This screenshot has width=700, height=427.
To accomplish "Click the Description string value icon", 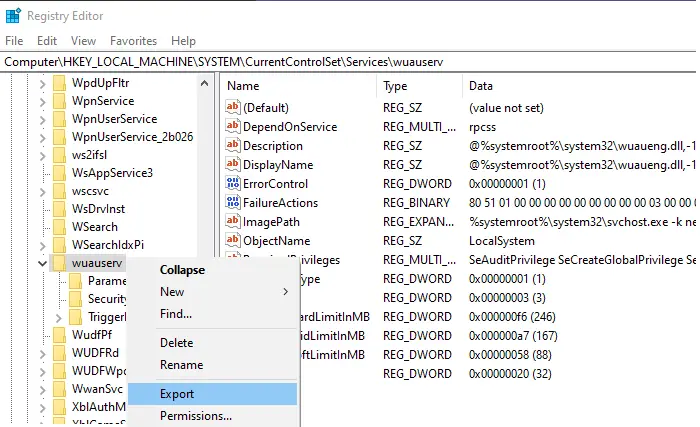I will (233, 145).
